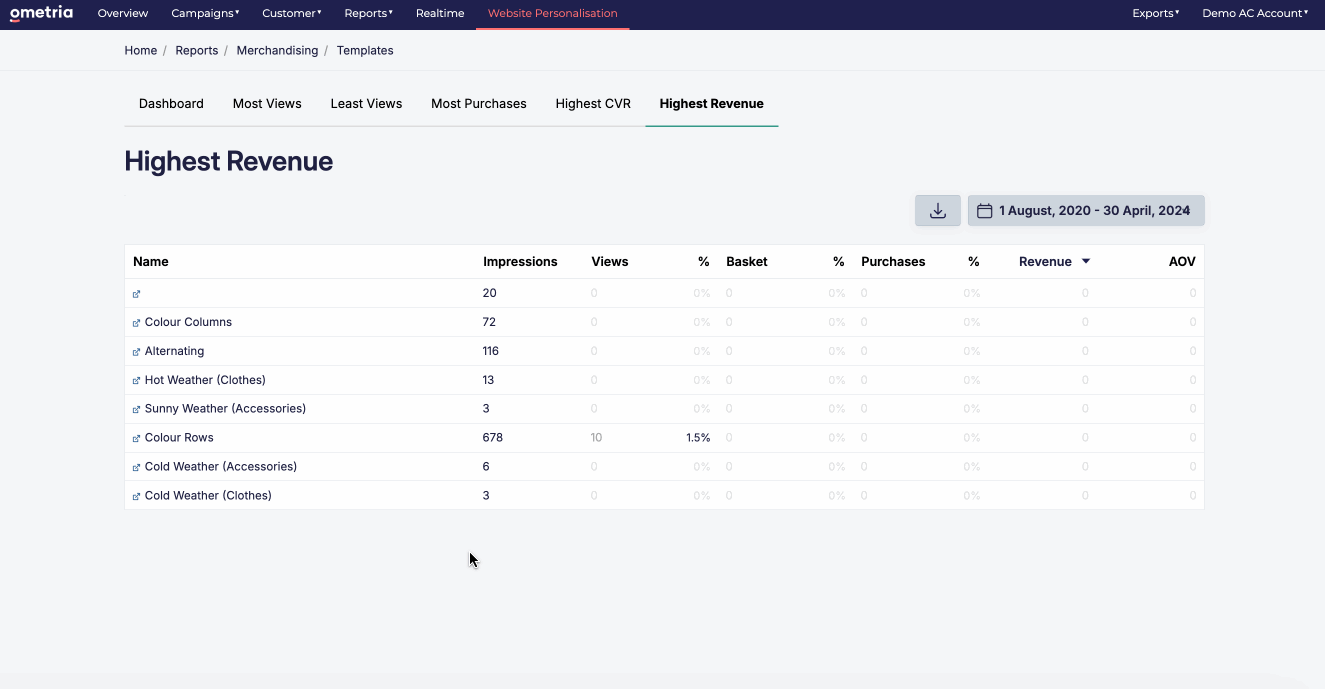Click external link icon beside Colour Rows
This screenshot has height=689, width=1325.
tap(137, 439)
